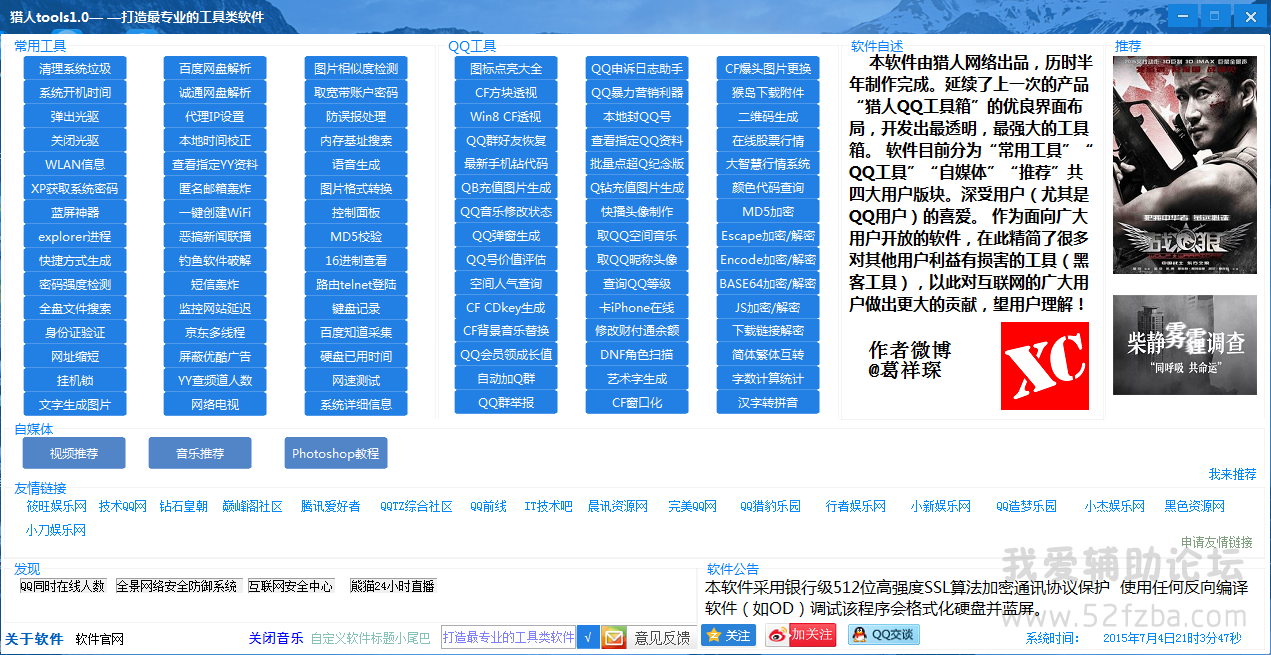Open 黑色资源网 link
Screen dimensions: 1271x655
click(1194, 506)
